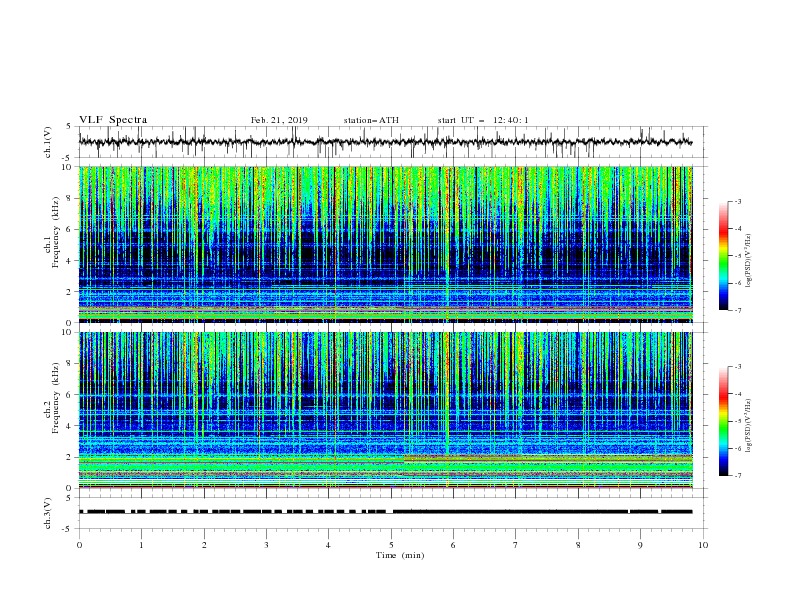Screen dimensions: 792x612
Task: Click tick label "10" on time axis
Action: pos(703,545)
